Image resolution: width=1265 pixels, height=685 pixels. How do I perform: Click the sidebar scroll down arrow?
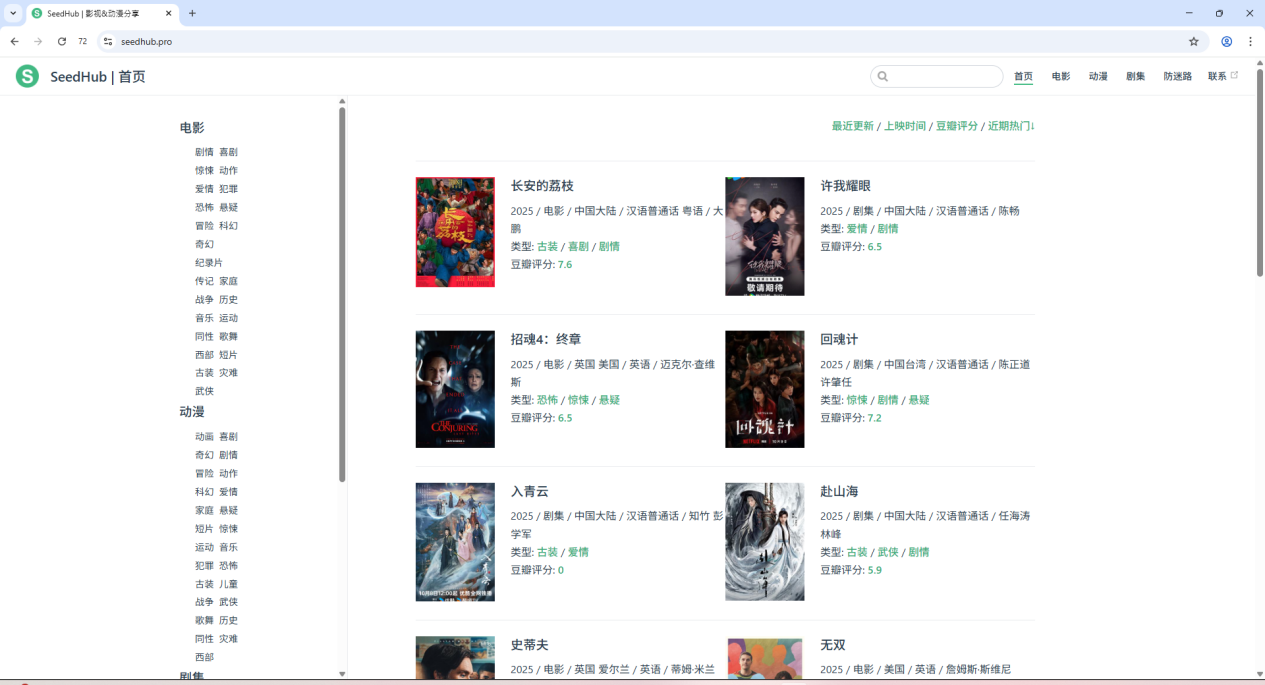[342, 674]
